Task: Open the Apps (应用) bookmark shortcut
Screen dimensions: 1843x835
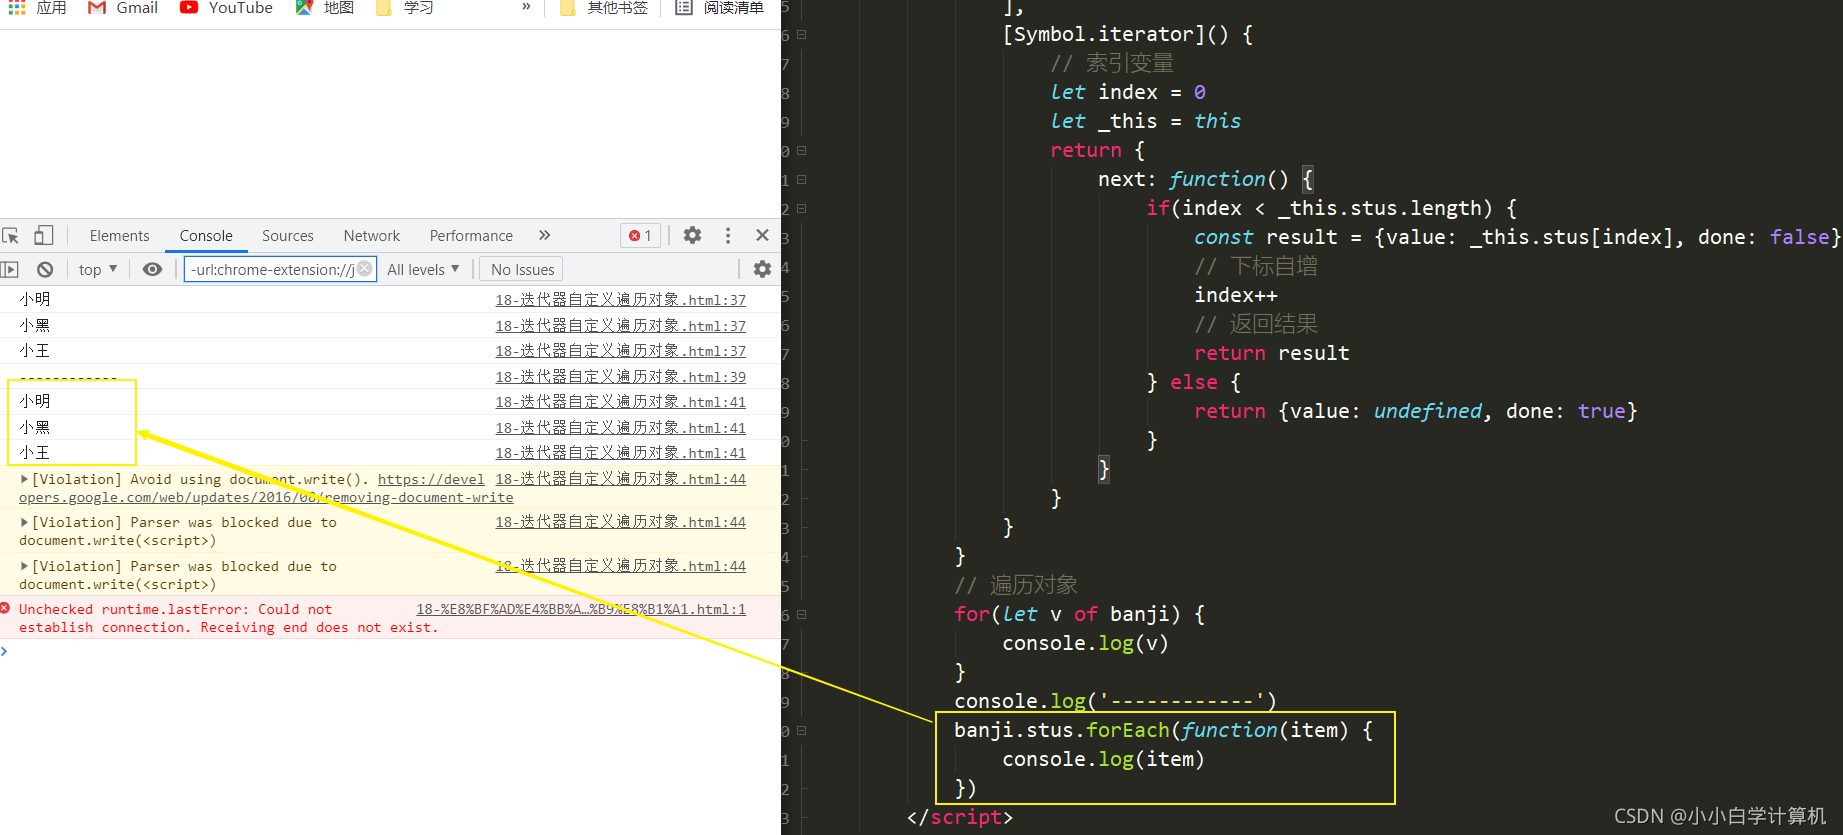Action: [x=37, y=8]
